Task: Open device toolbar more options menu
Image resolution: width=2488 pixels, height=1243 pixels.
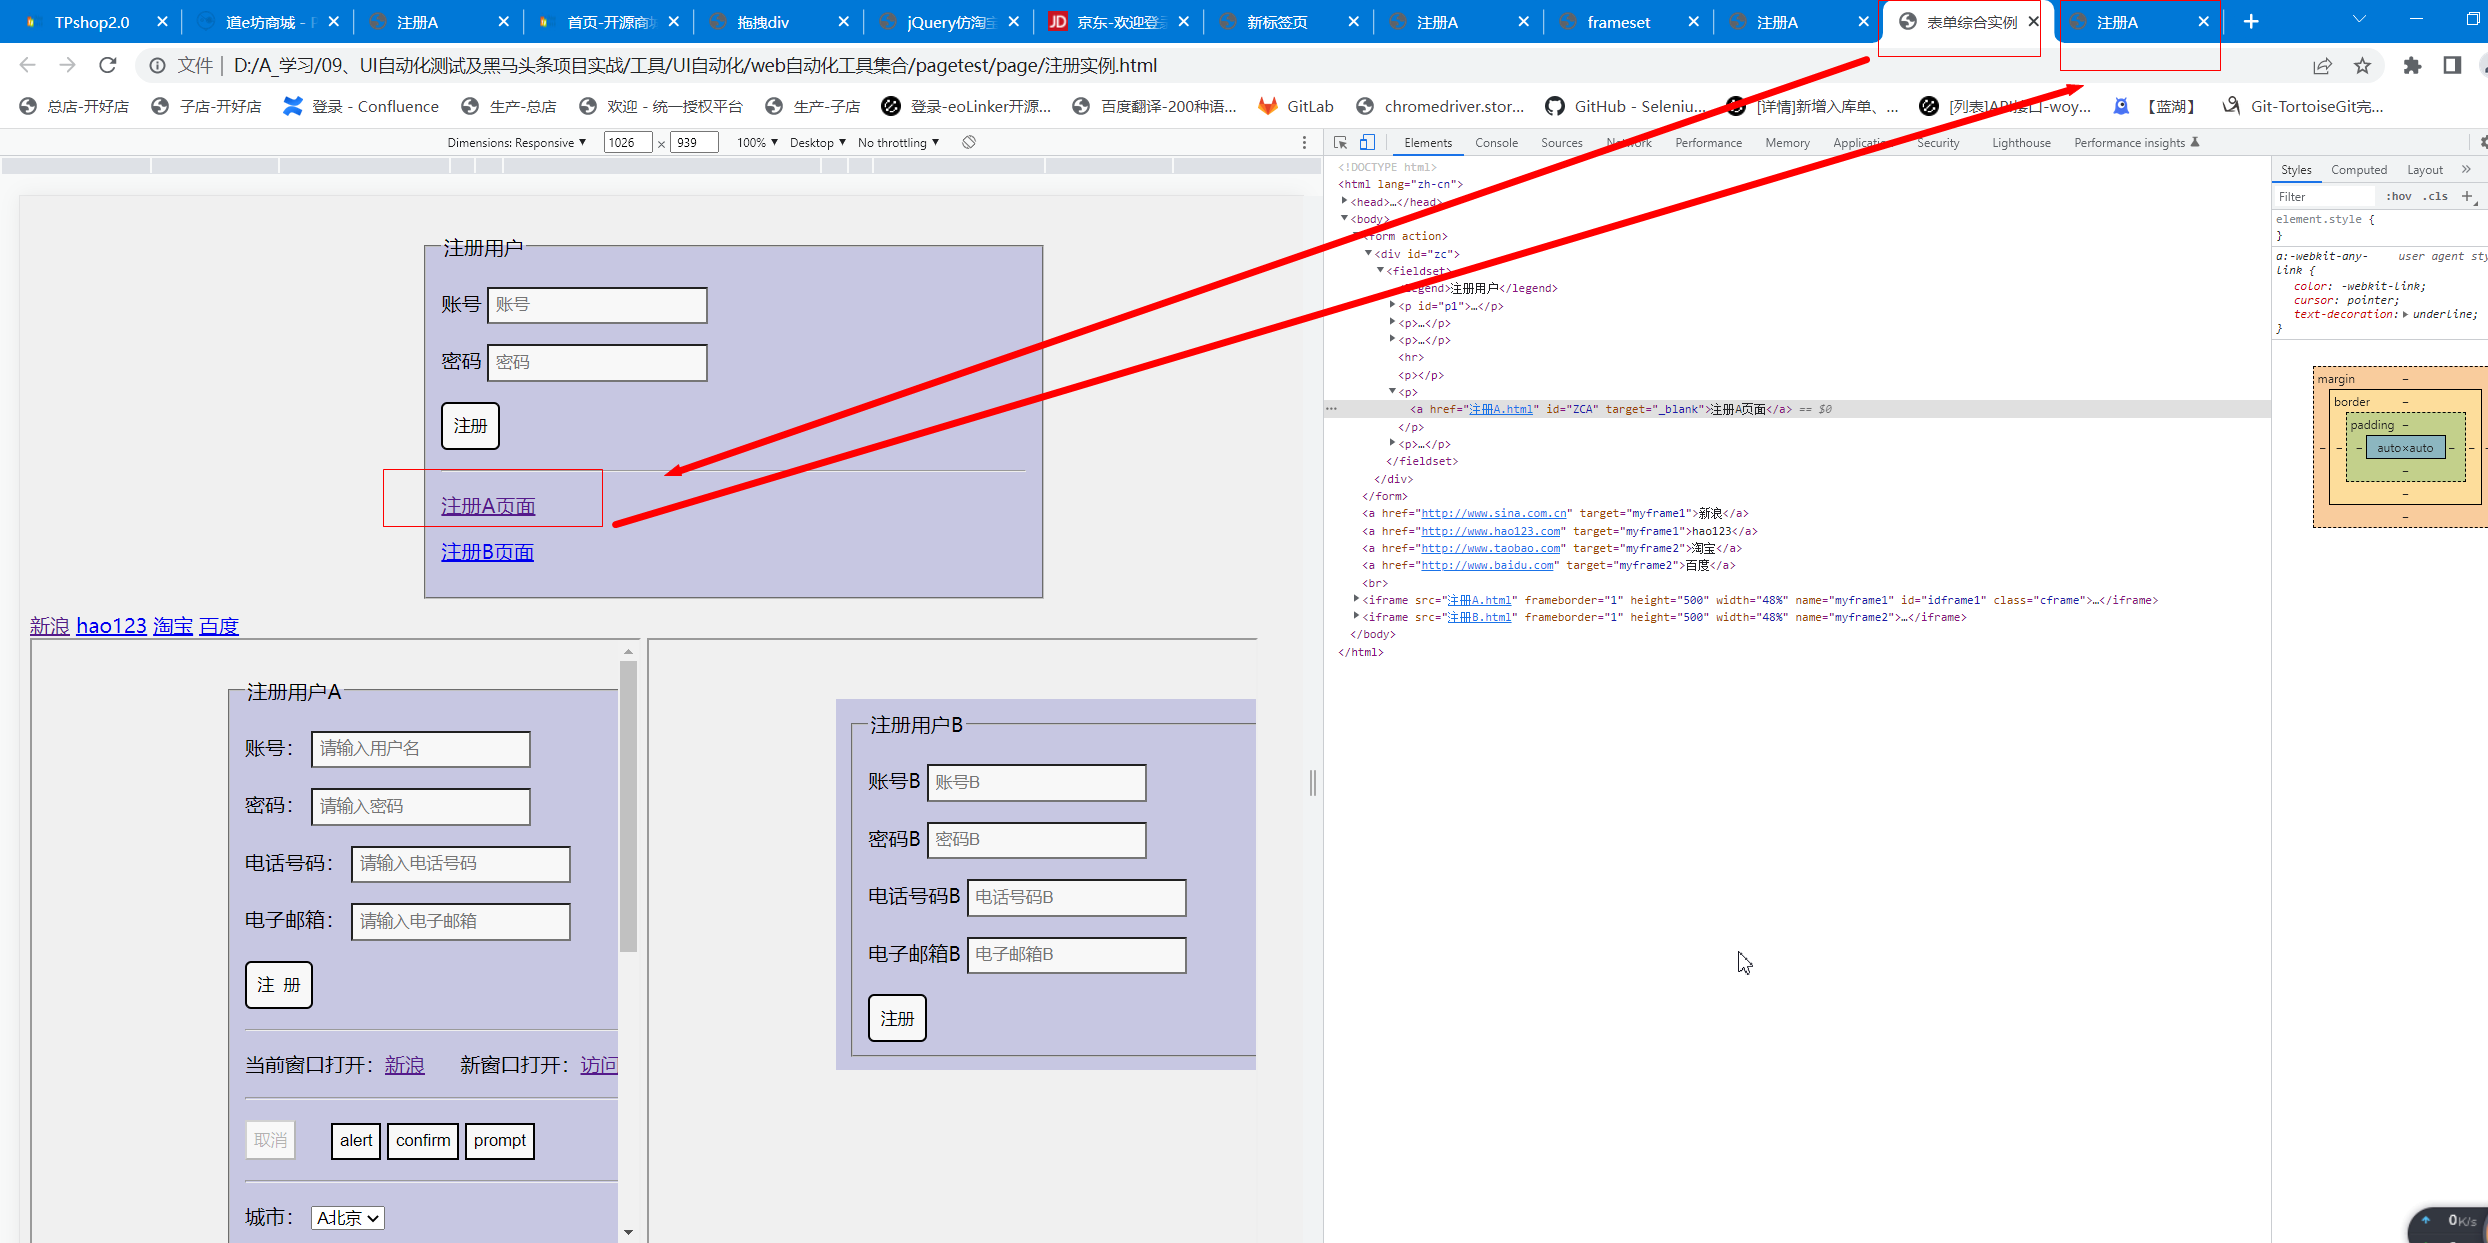Action: click(x=1304, y=143)
